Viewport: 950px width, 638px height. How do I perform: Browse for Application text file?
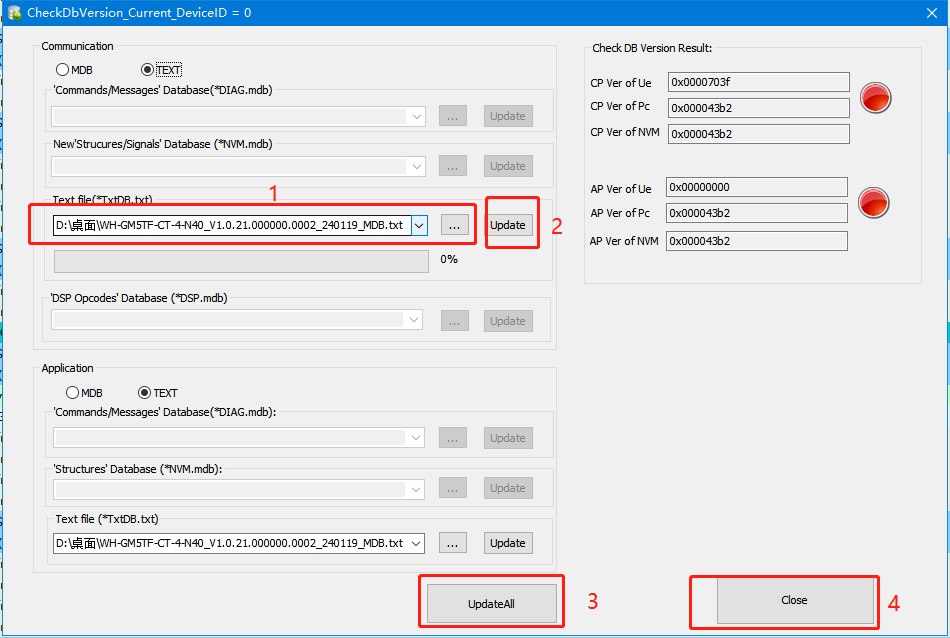click(x=453, y=543)
